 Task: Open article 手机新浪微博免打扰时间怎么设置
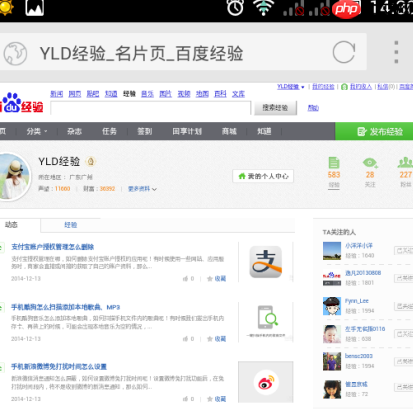pos(59,367)
